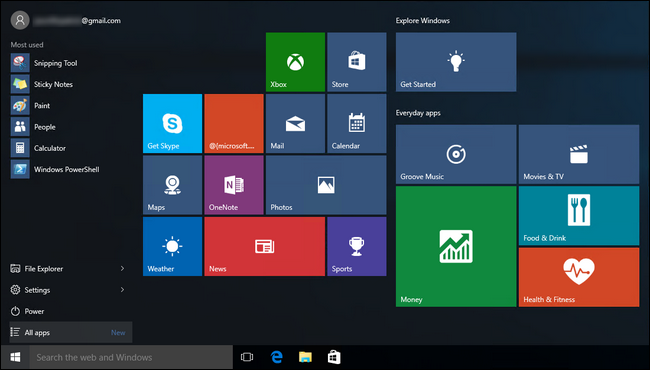Open People from Most used list

pyautogui.click(x=70, y=127)
